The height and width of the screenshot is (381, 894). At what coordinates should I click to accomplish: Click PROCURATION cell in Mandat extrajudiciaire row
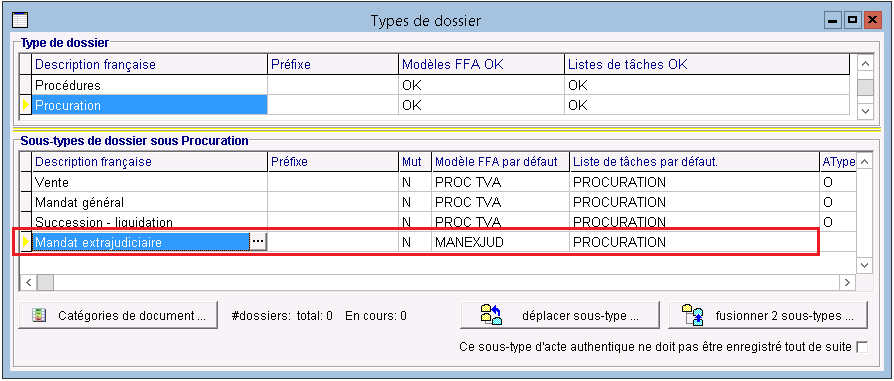[x=693, y=242]
